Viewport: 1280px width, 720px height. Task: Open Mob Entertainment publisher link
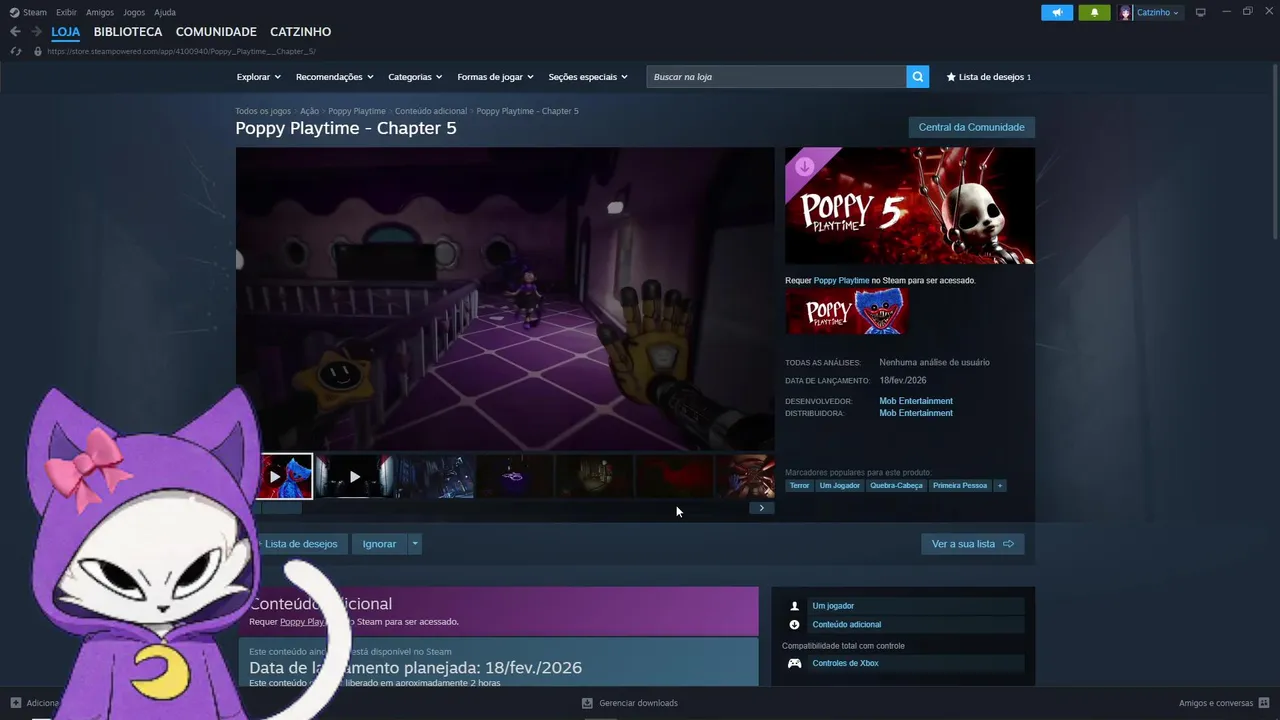[x=916, y=413]
